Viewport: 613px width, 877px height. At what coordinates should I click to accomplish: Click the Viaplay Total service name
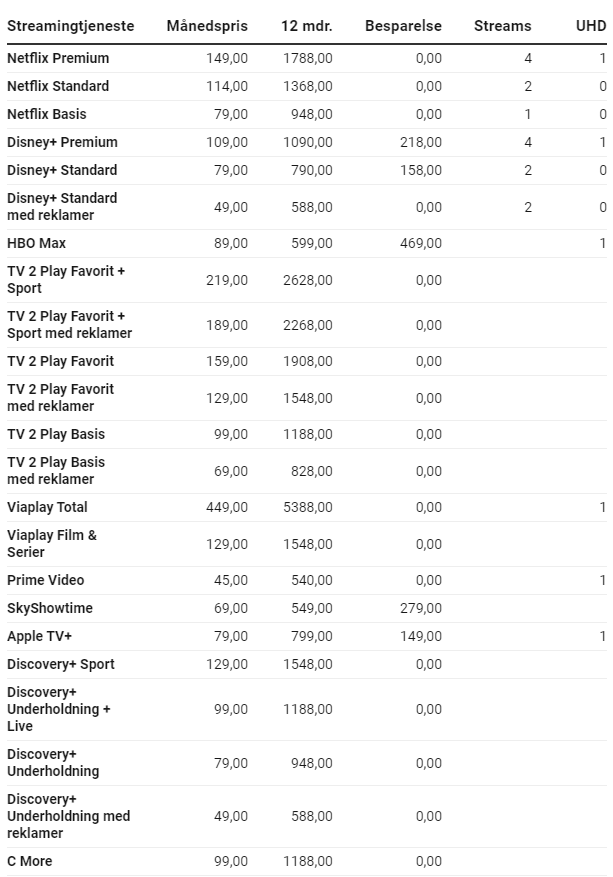pos(47,507)
